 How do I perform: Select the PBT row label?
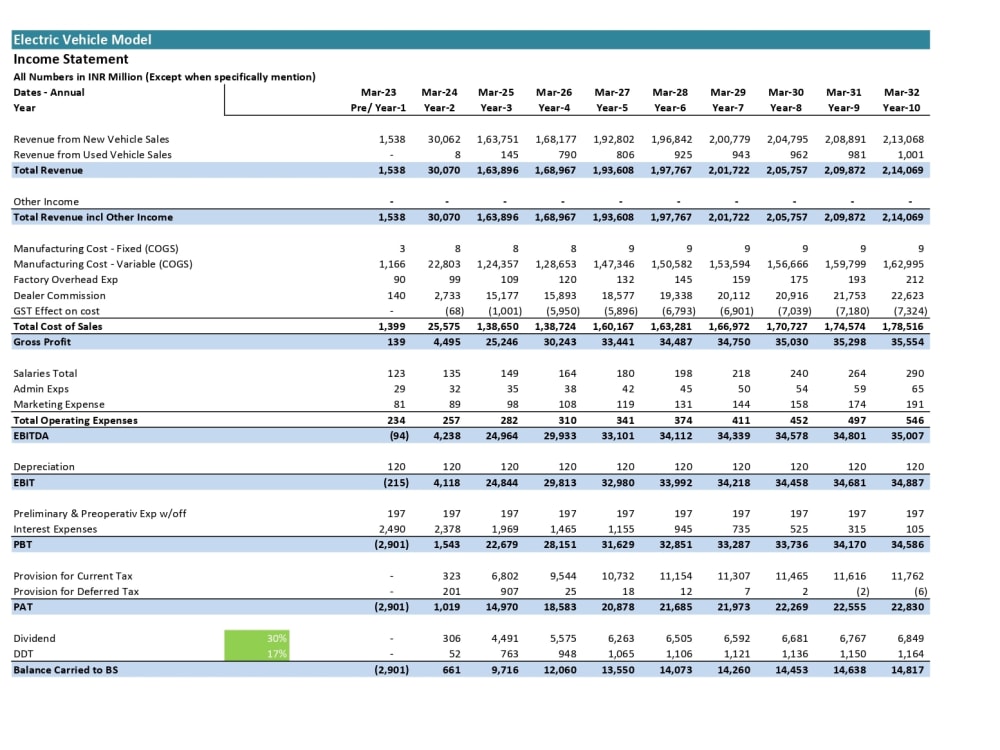22,545
